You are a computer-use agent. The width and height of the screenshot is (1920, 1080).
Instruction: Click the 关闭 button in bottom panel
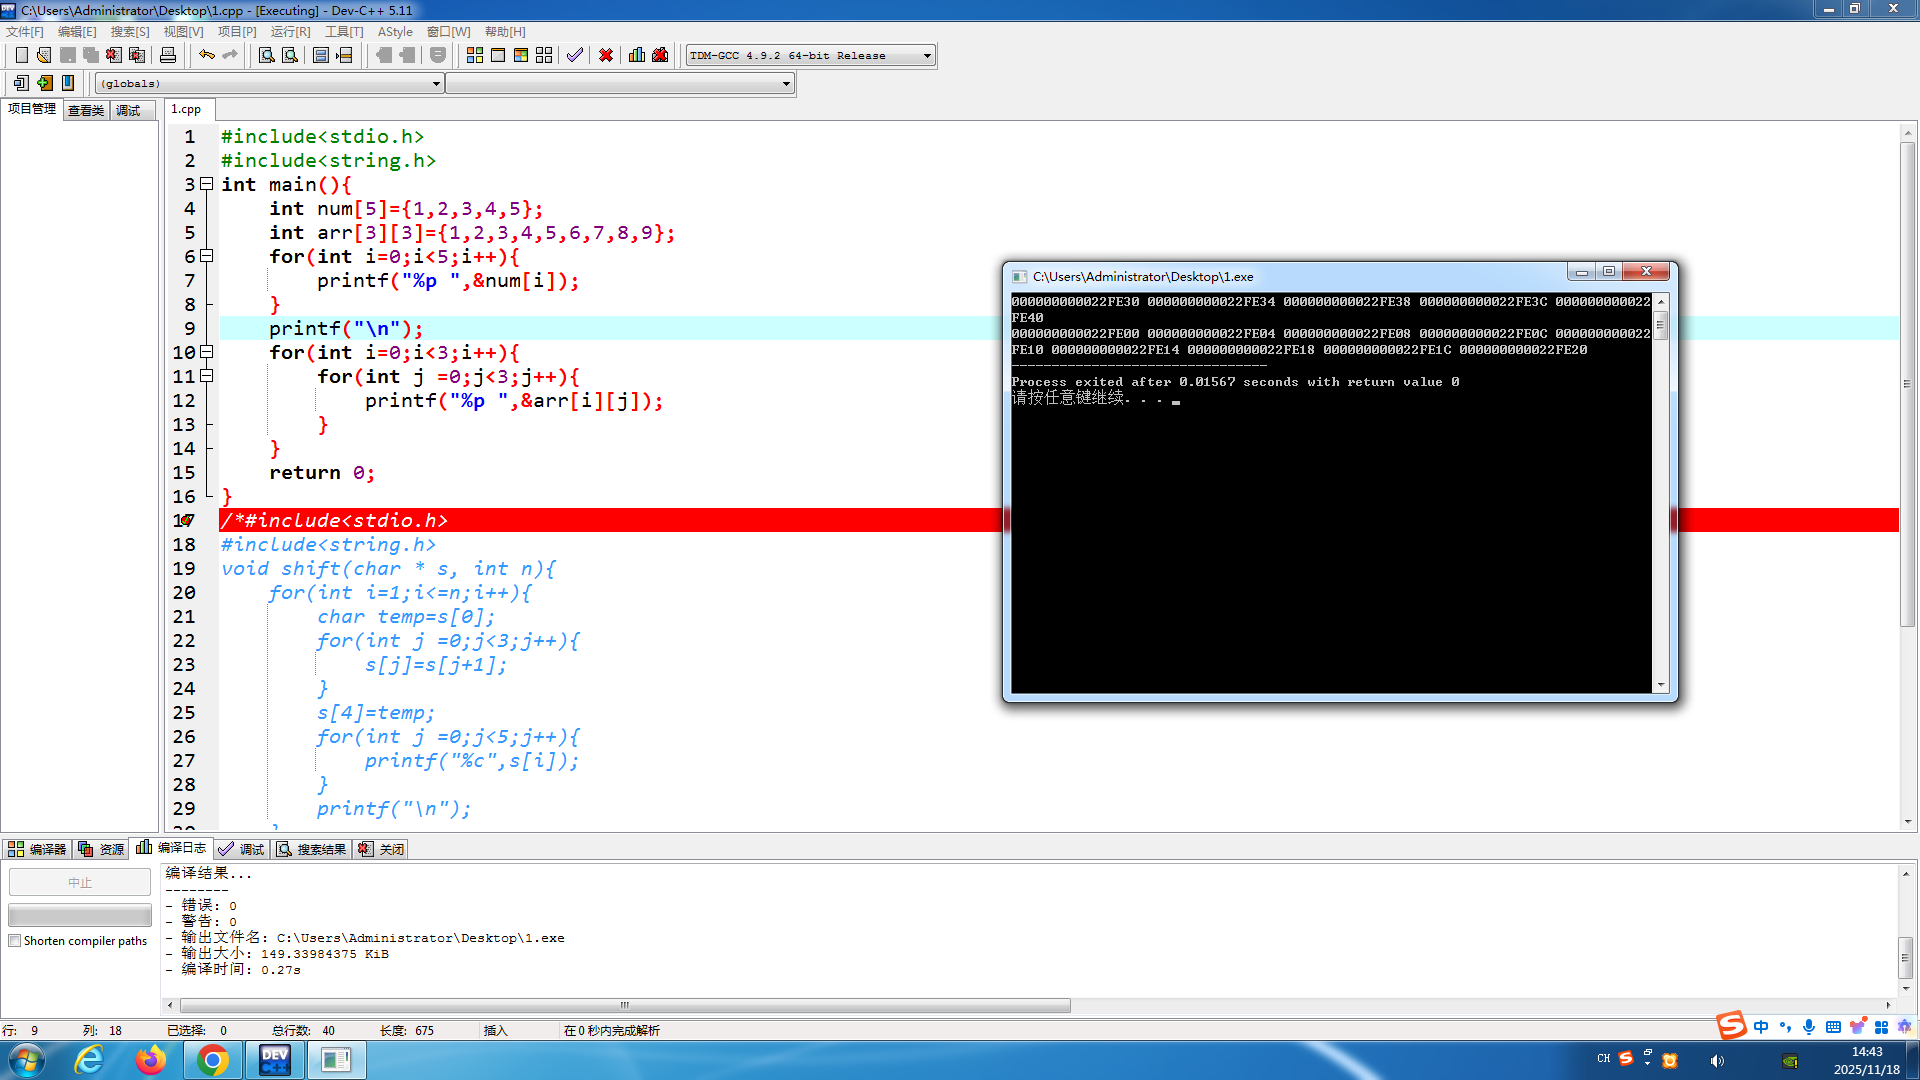click(382, 849)
